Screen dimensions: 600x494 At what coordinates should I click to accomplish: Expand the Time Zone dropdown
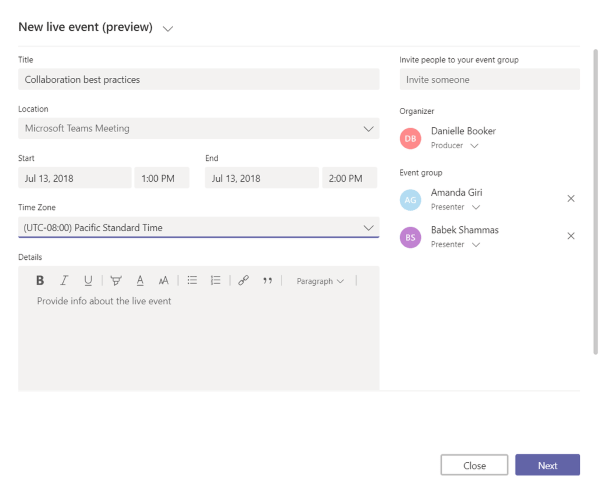click(368, 228)
